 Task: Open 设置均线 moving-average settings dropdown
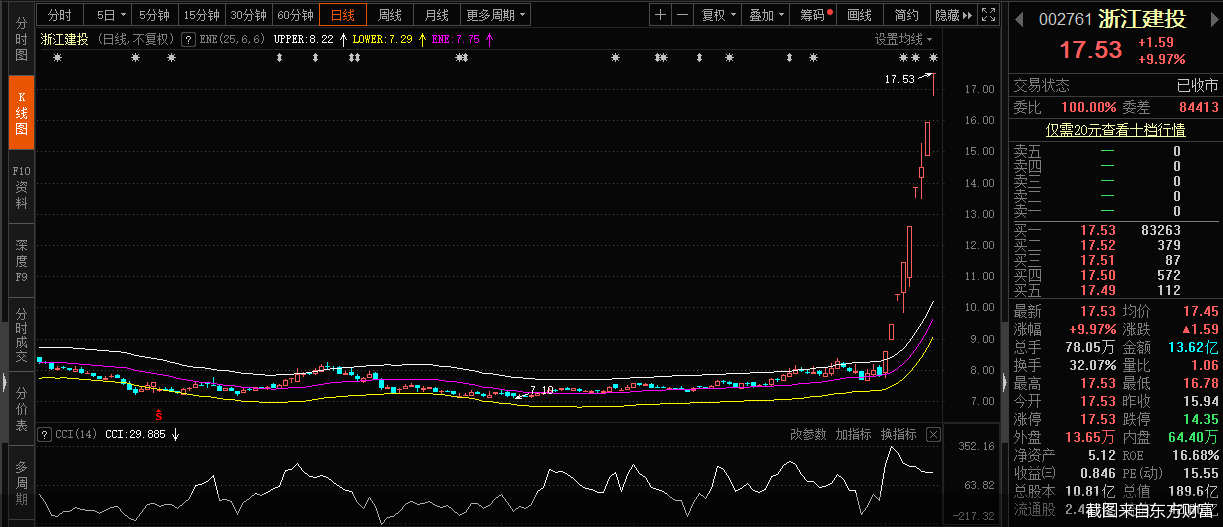tap(904, 39)
